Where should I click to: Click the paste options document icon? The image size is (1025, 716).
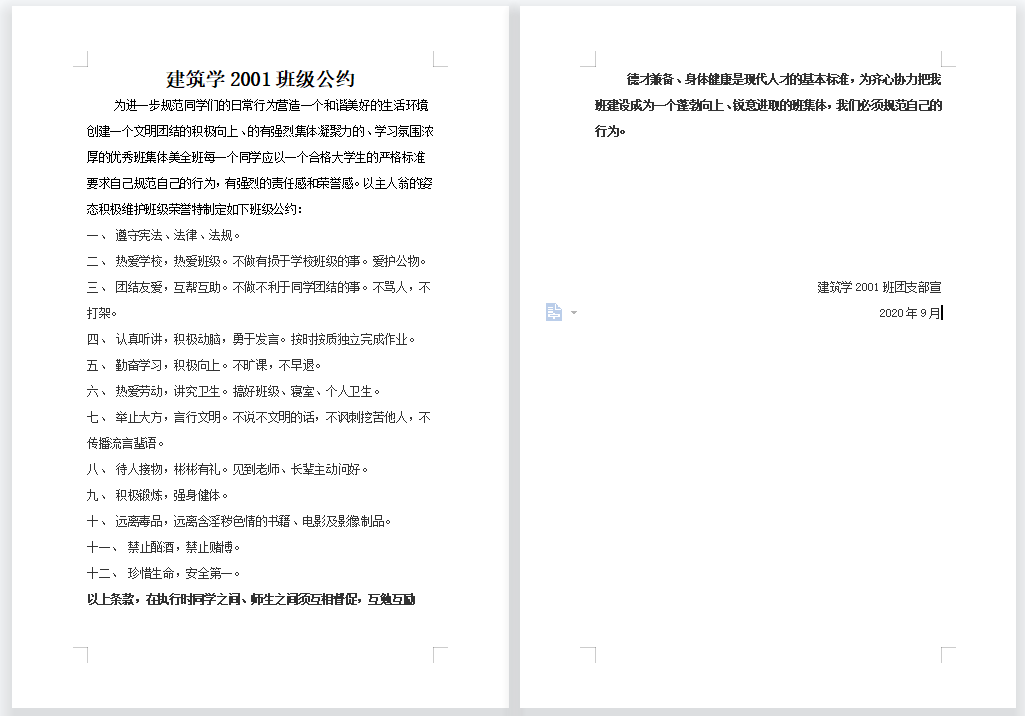(x=553, y=313)
